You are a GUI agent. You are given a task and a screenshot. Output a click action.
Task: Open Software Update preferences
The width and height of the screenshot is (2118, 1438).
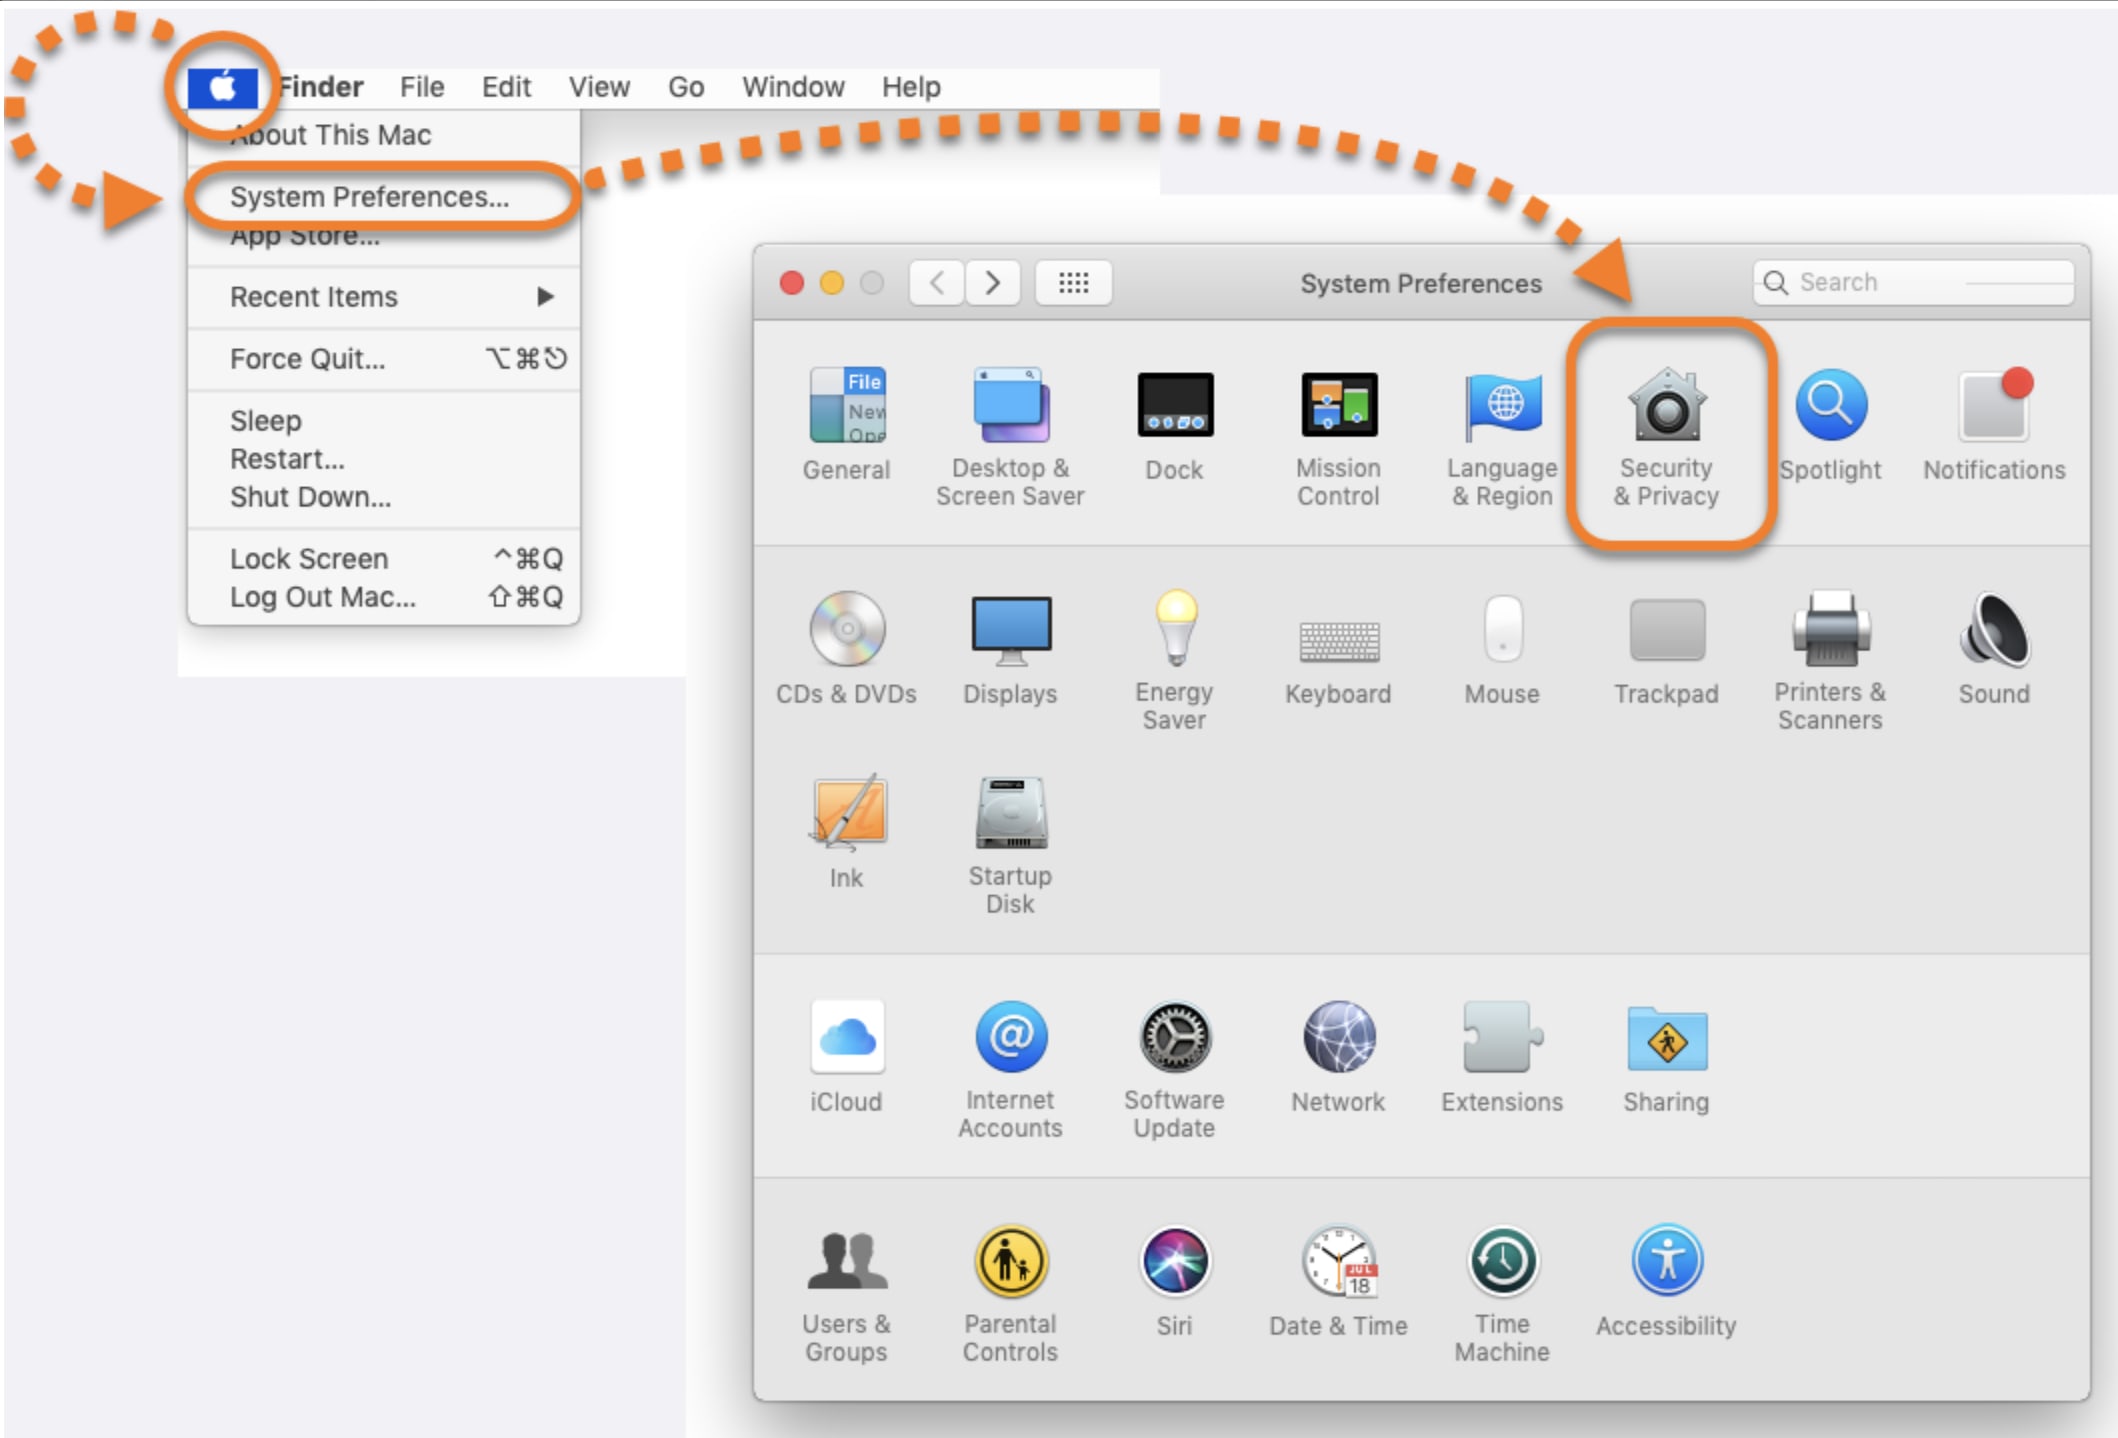coord(1175,1038)
